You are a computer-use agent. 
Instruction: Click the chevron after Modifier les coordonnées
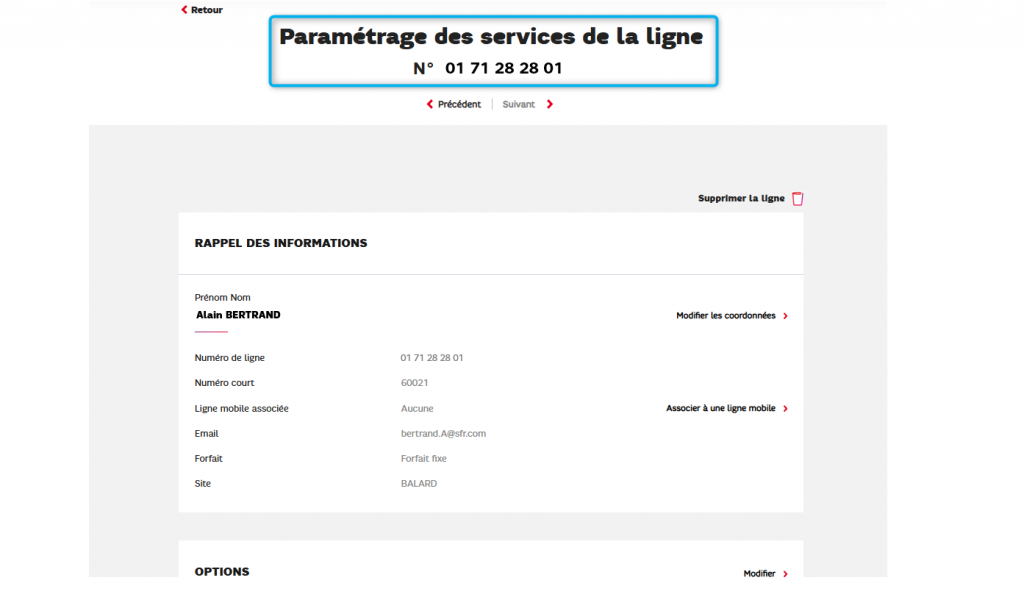coord(785,316)
